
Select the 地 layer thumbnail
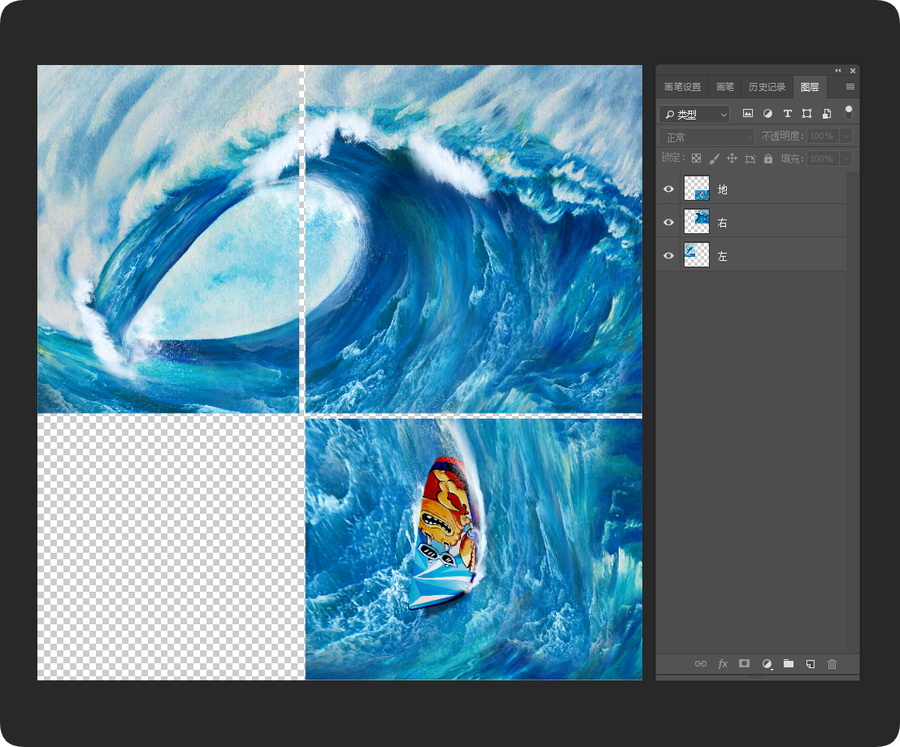(x=697, y=188)
